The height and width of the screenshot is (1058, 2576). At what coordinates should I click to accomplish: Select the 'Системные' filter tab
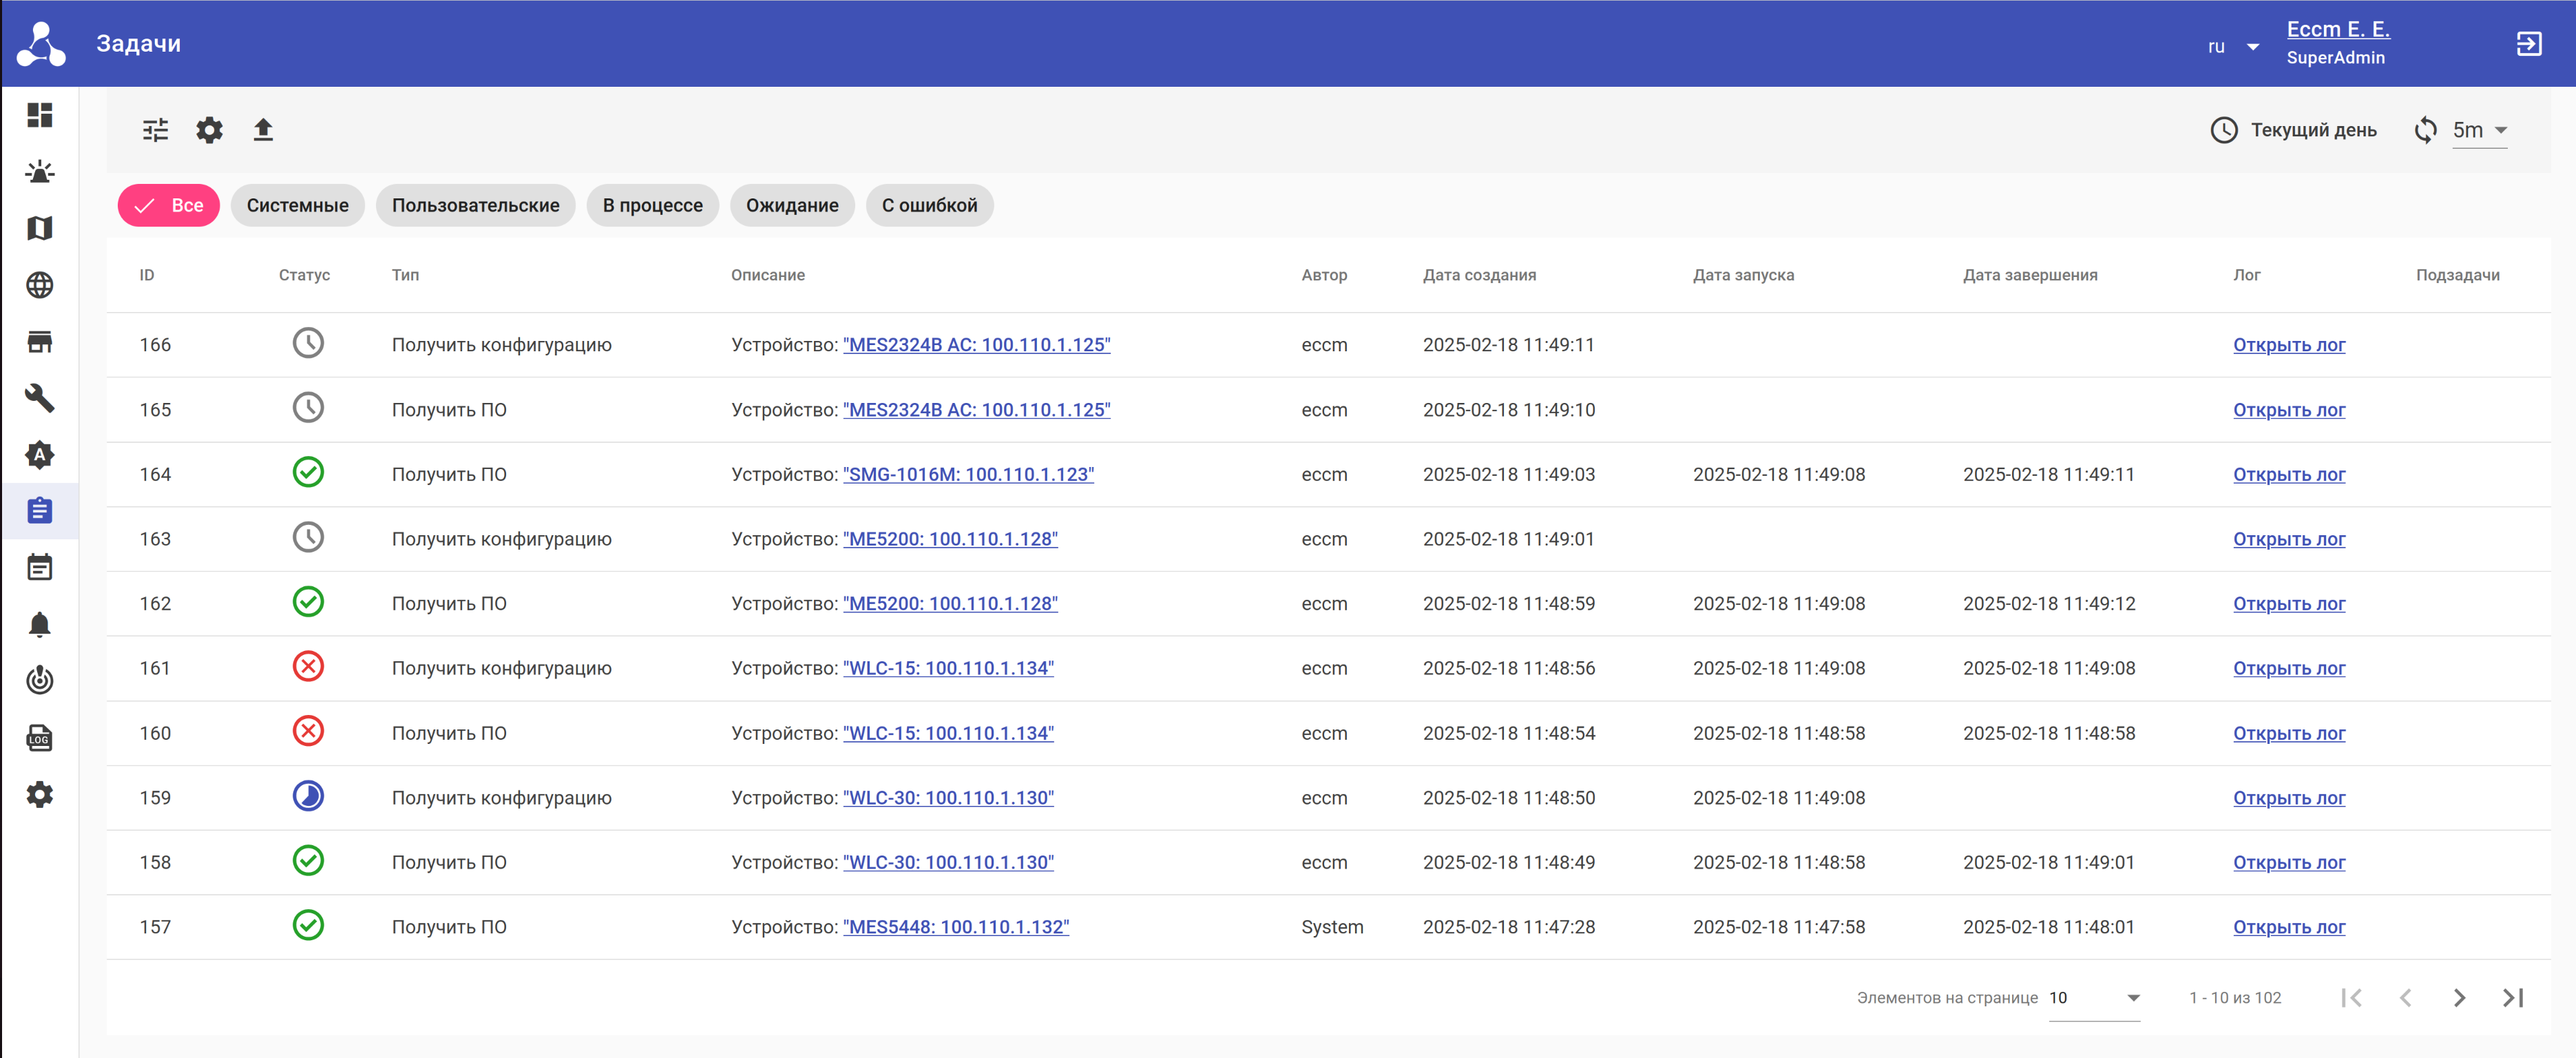pos(297,205)
